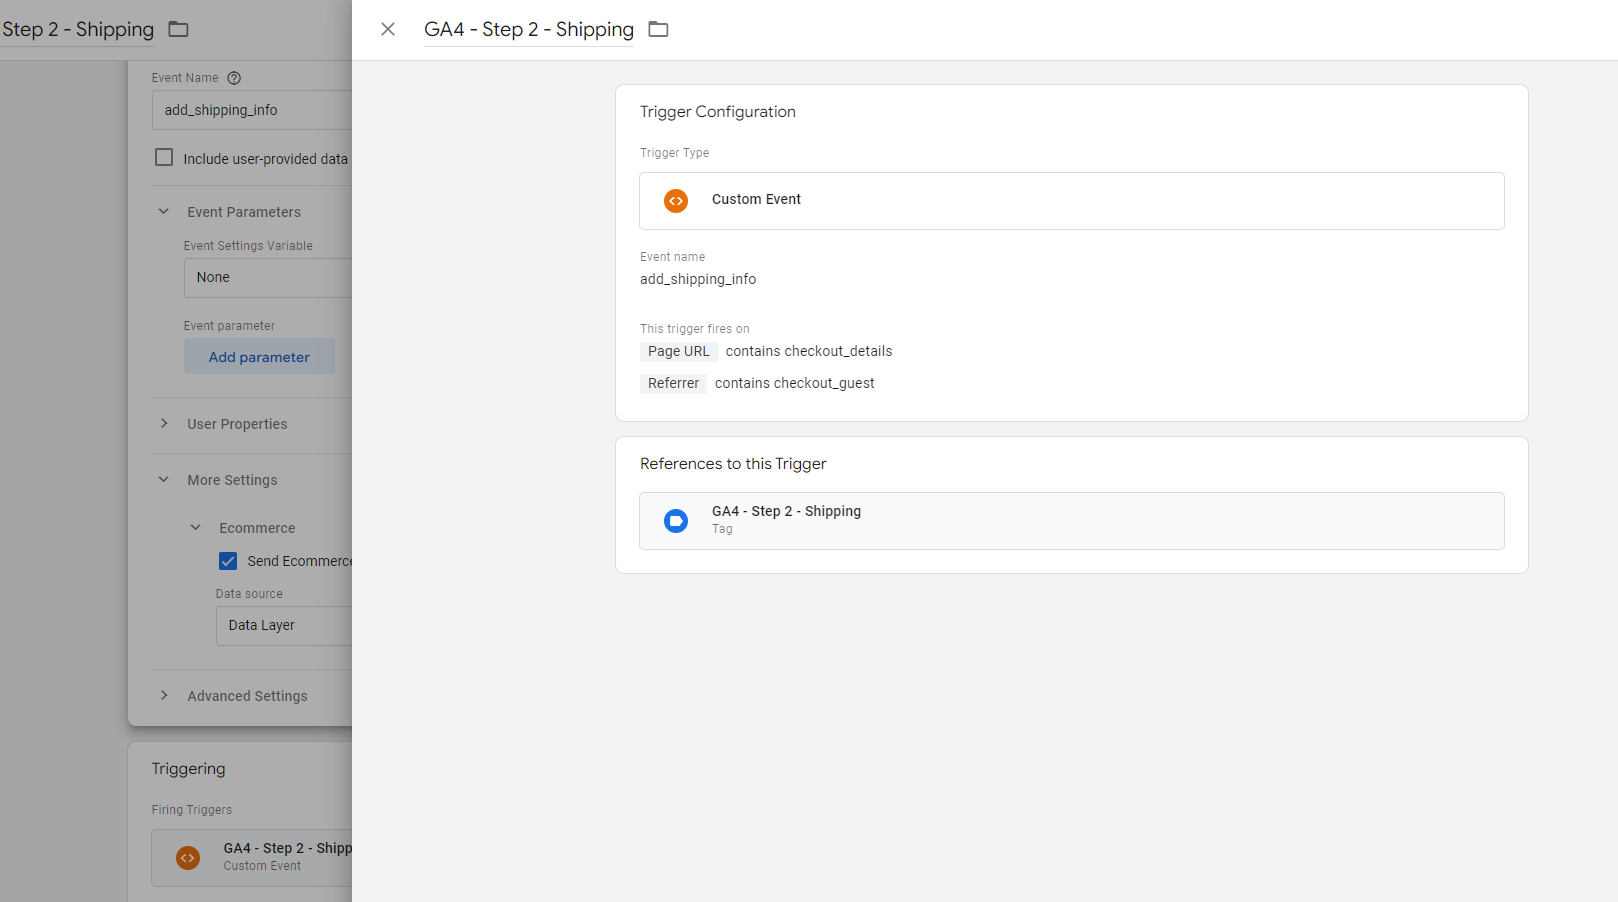Screen dimensions: 1618x902
Task: Click the folder icon beside the background tag title
Action: click(178, 29)
